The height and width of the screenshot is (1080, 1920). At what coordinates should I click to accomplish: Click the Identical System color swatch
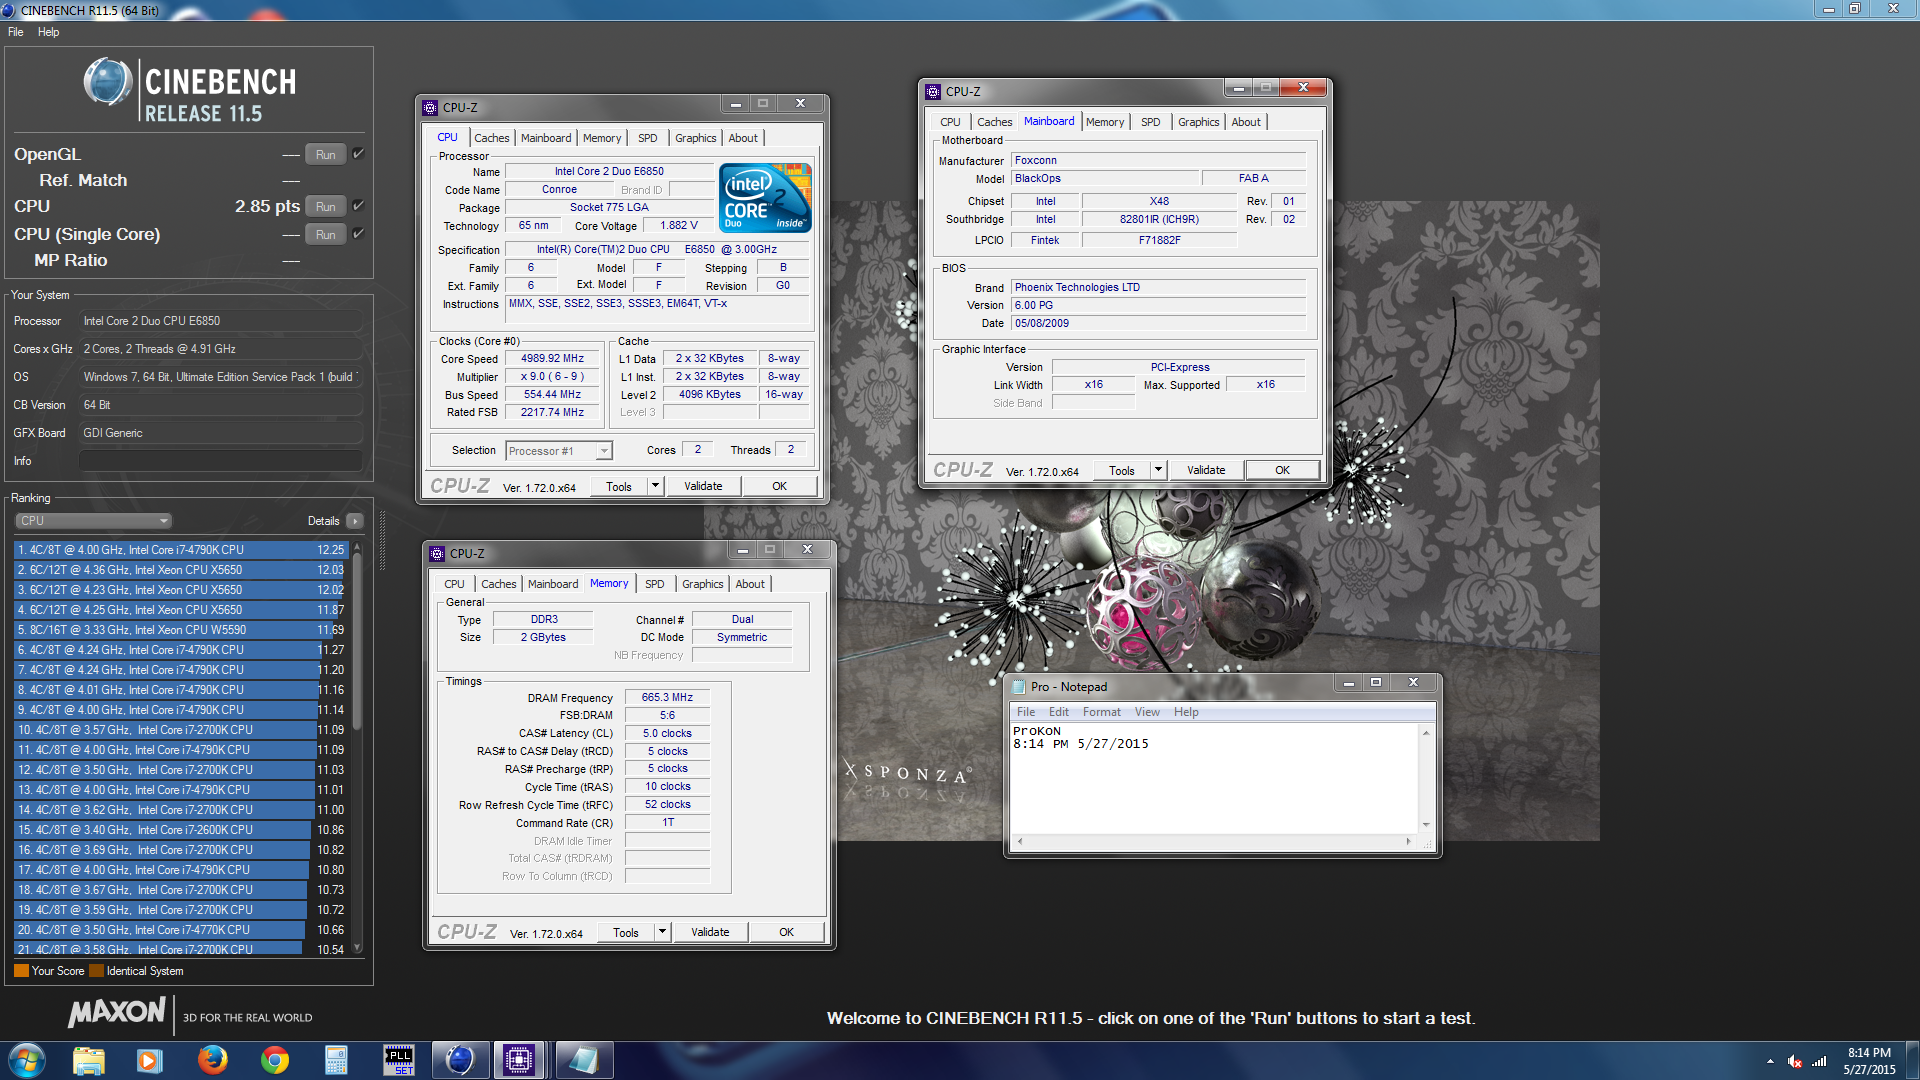point(96,971)
